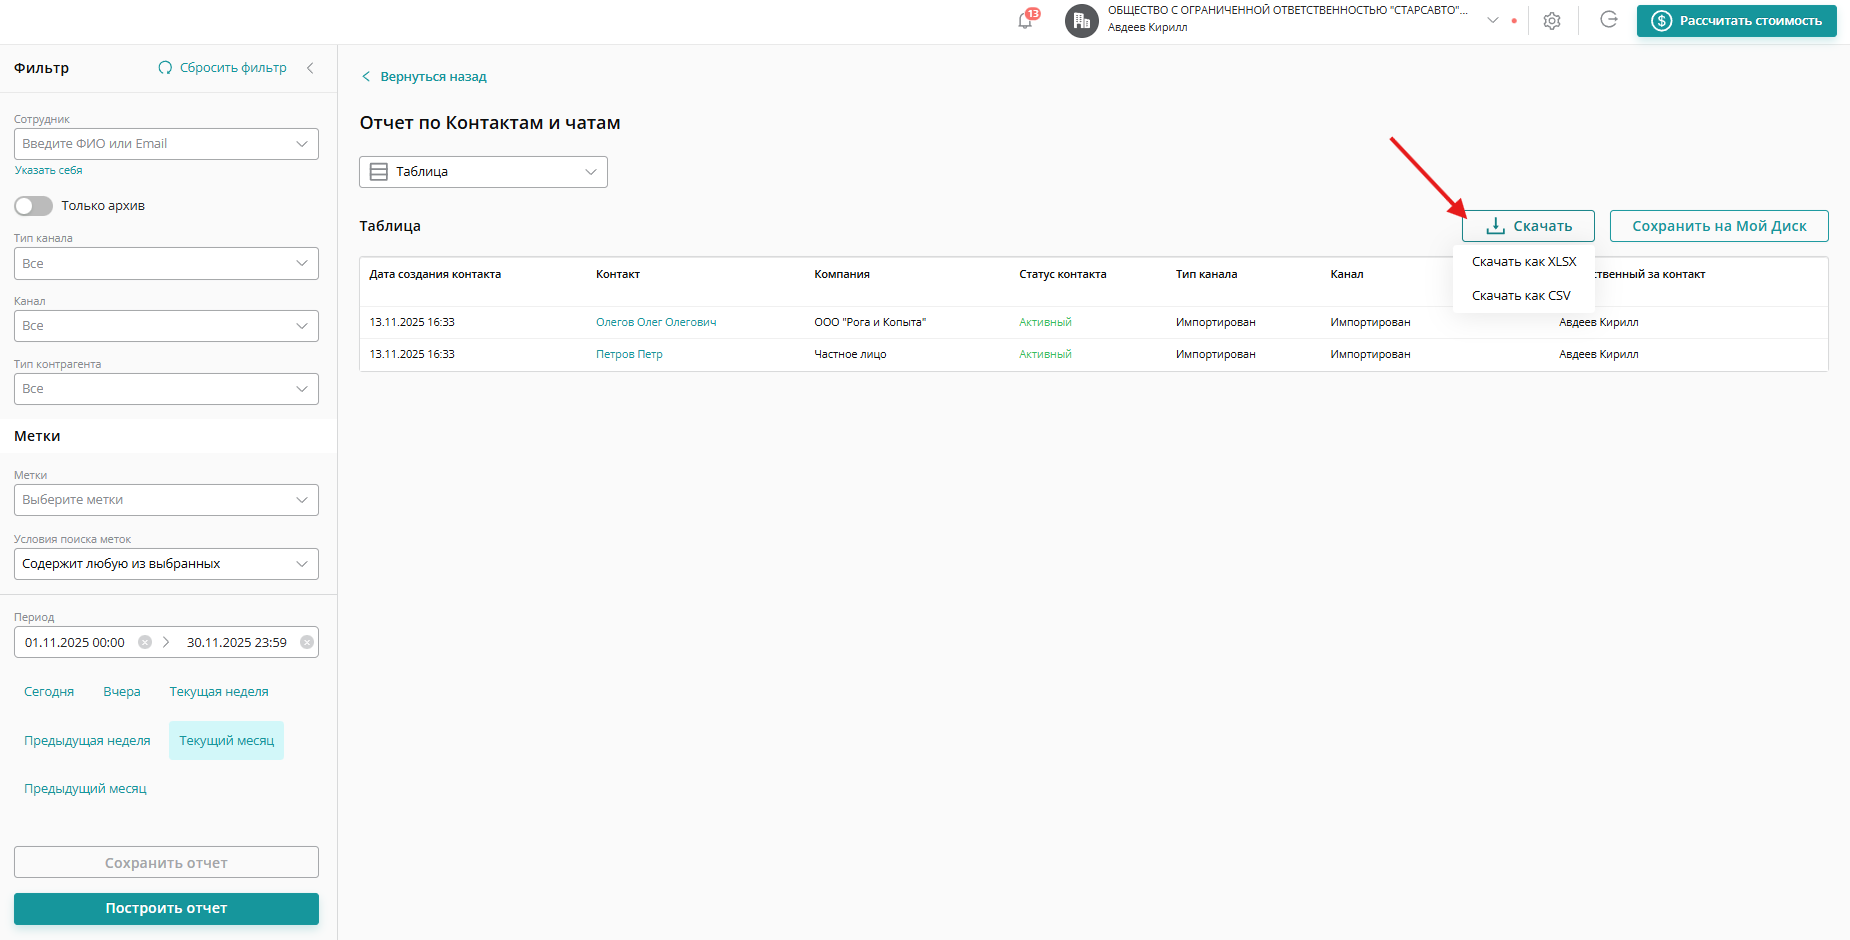This screenshot has width=1850, height=940.
Task: Click the 'Канал' table column header
Action: click(1347, 275)
